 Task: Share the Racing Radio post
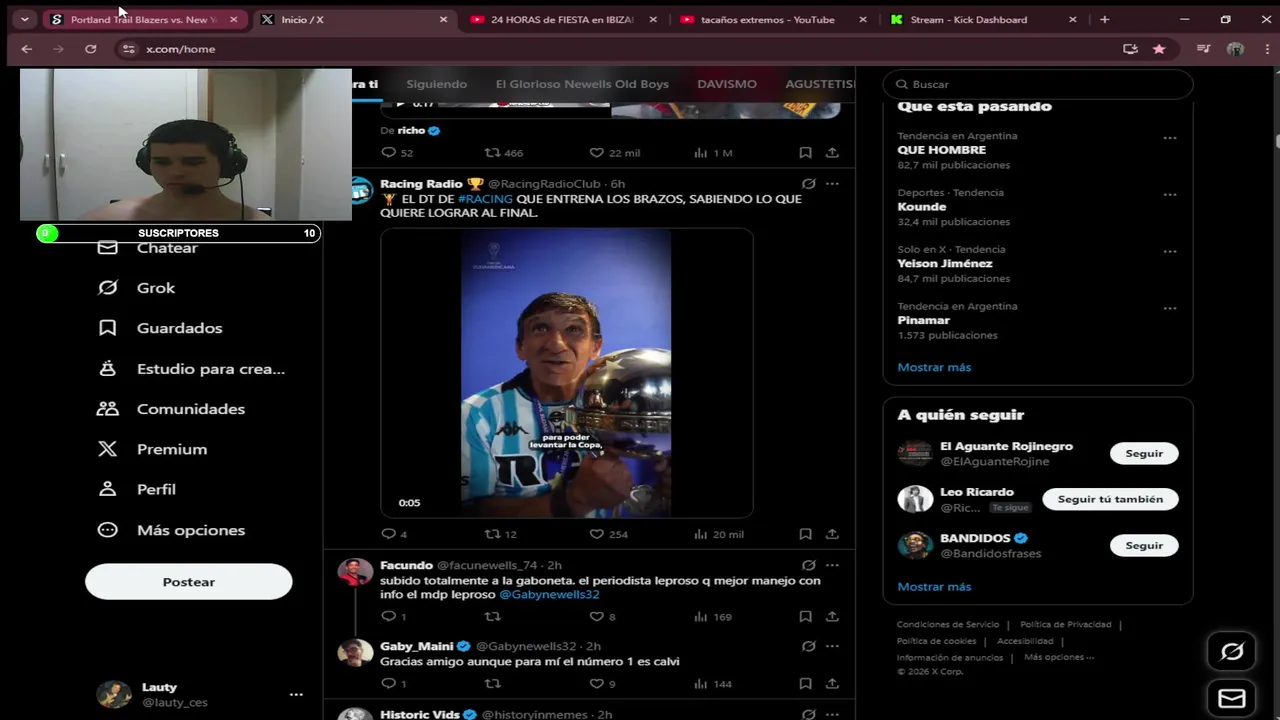pyautogui.click(x=832, y=534)
